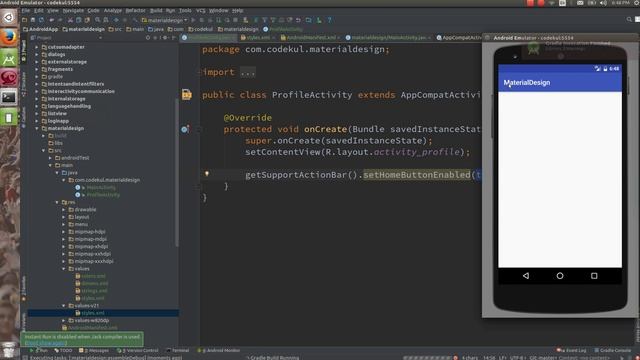Open the Android Monitor tool window

pos(219,350)
